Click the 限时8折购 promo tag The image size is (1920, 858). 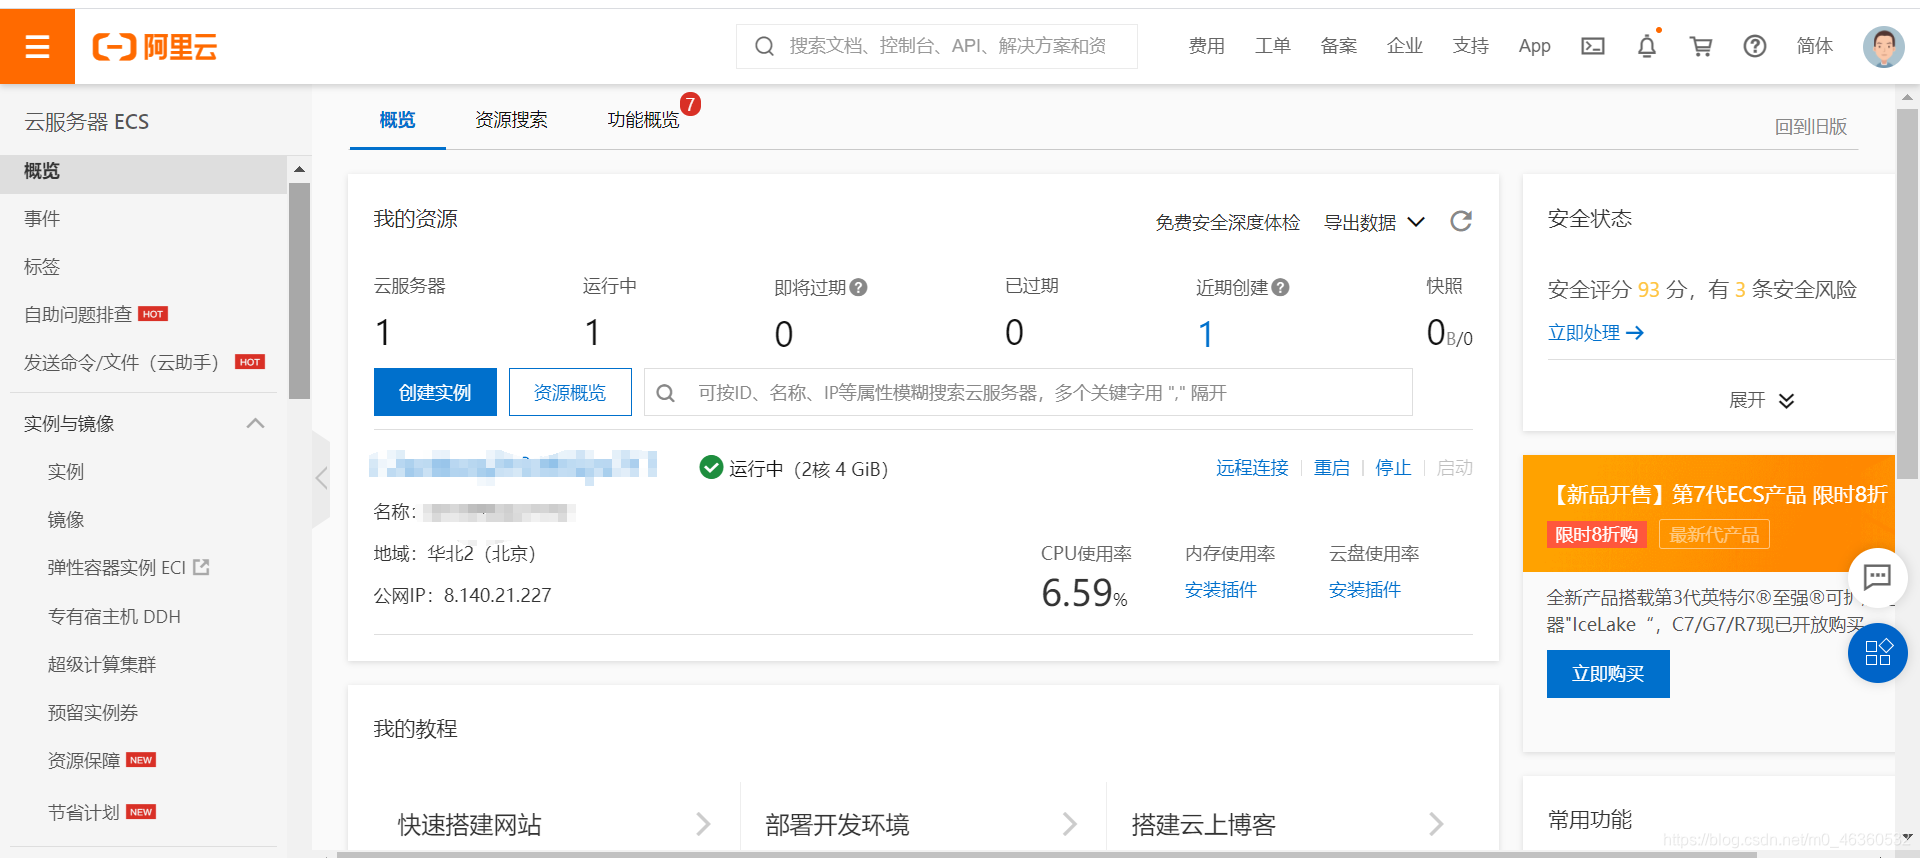[1597, 535]
